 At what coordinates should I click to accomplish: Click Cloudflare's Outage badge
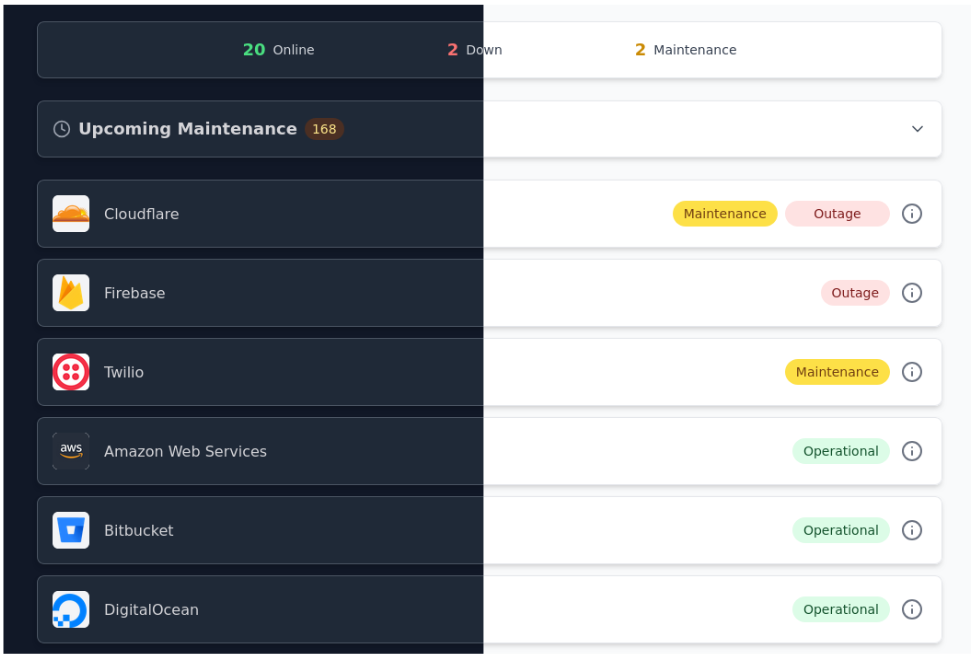[x=837, y=213]
